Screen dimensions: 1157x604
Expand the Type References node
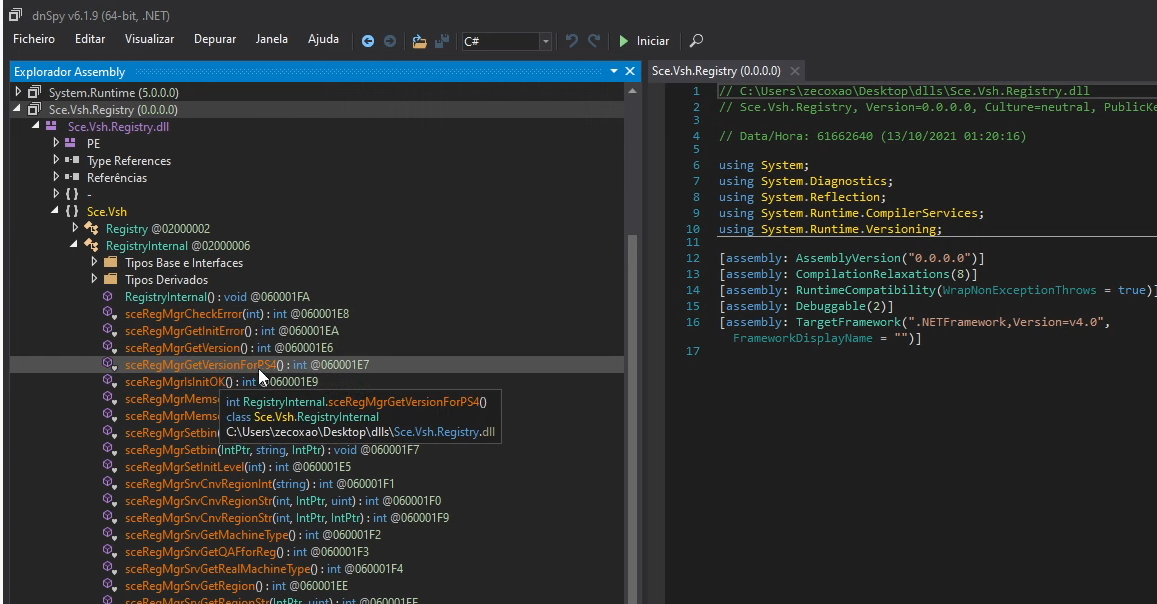pyautogui.click(x=56, y=160)
